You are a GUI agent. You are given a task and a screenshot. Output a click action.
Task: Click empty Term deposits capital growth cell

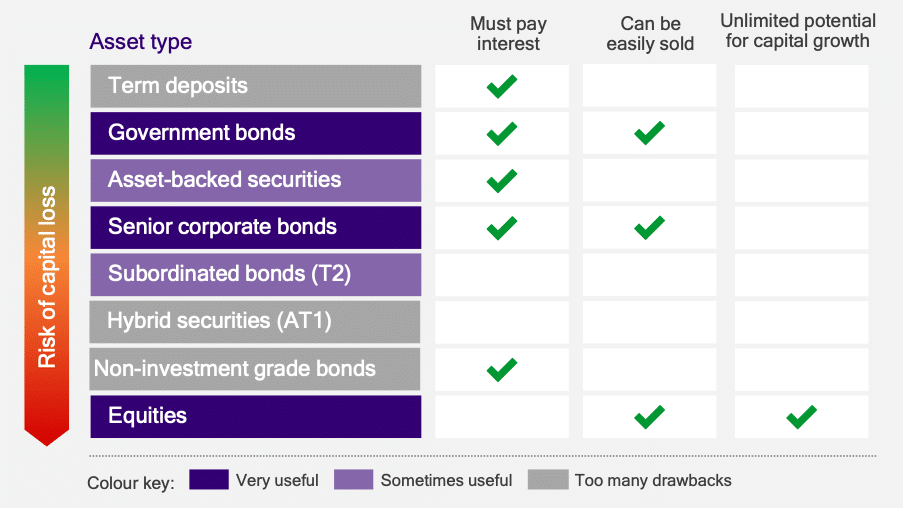(x=801, y=86)
